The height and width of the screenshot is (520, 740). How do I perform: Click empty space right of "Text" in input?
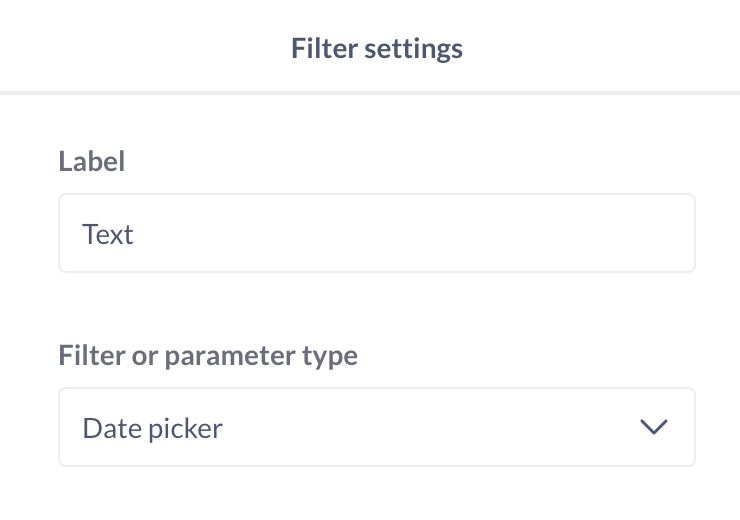pyautogui.click(x=400, y=234)
